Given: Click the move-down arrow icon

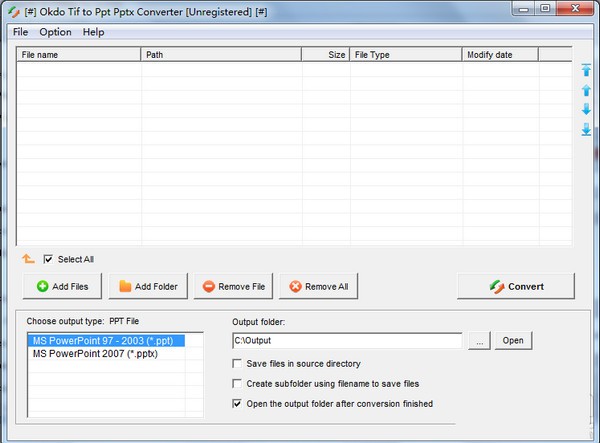Looking at the screenshot, I should tap(586, 109).
